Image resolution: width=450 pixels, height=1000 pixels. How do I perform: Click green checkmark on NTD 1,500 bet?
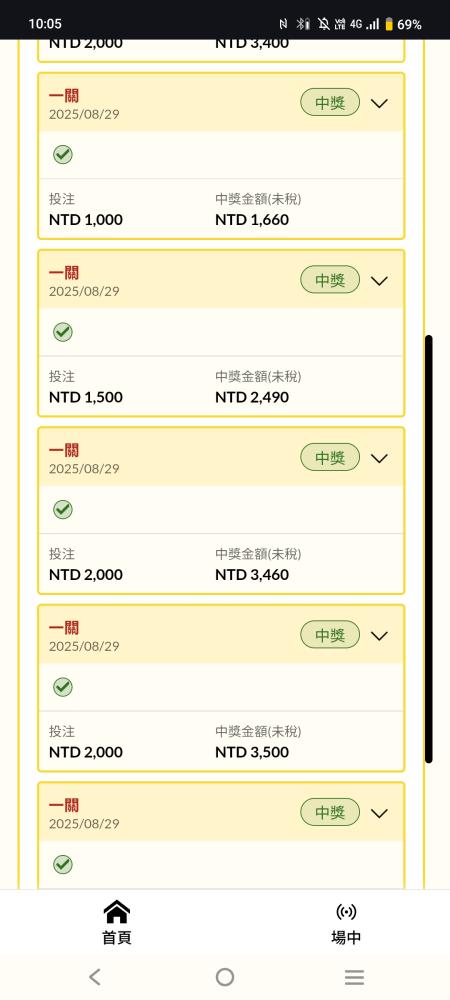(62, 332)
